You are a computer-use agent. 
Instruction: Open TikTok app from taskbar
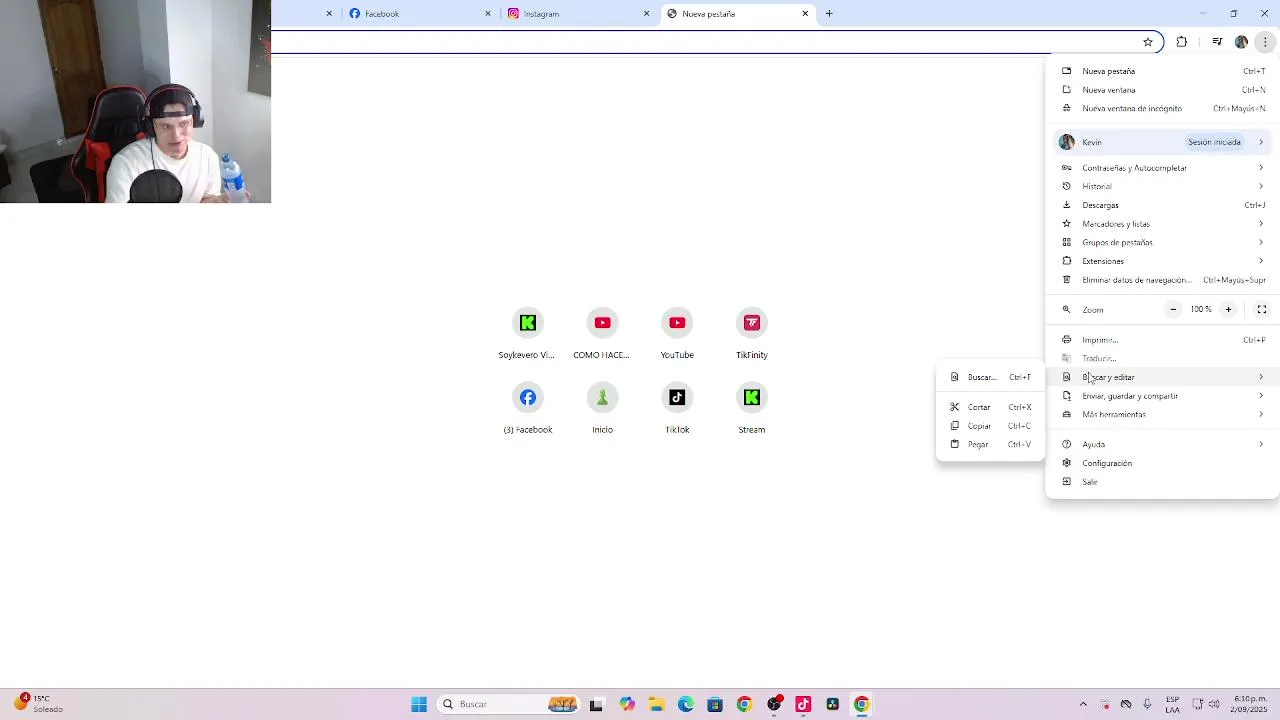click(803, 704)
